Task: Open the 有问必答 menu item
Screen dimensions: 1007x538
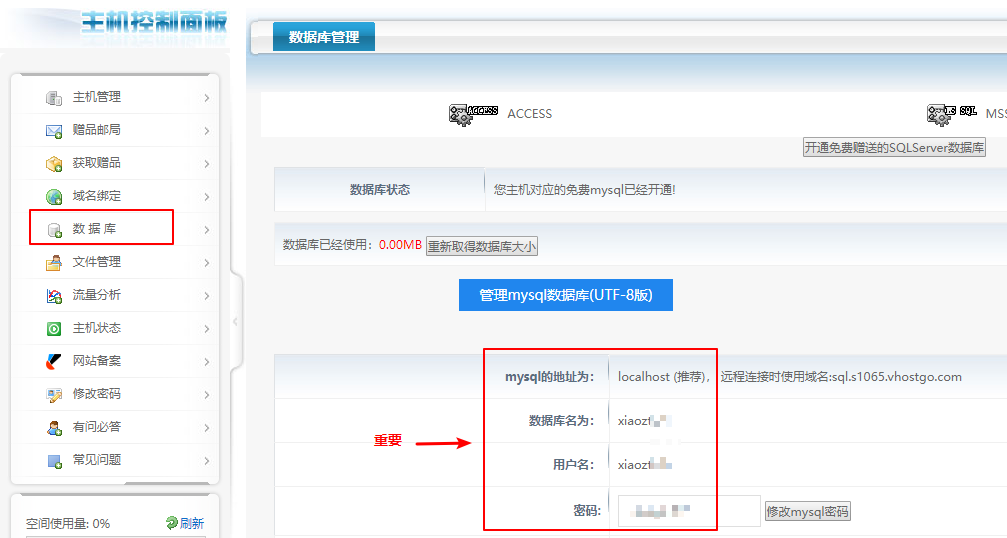Action: (x=97, y=427)
